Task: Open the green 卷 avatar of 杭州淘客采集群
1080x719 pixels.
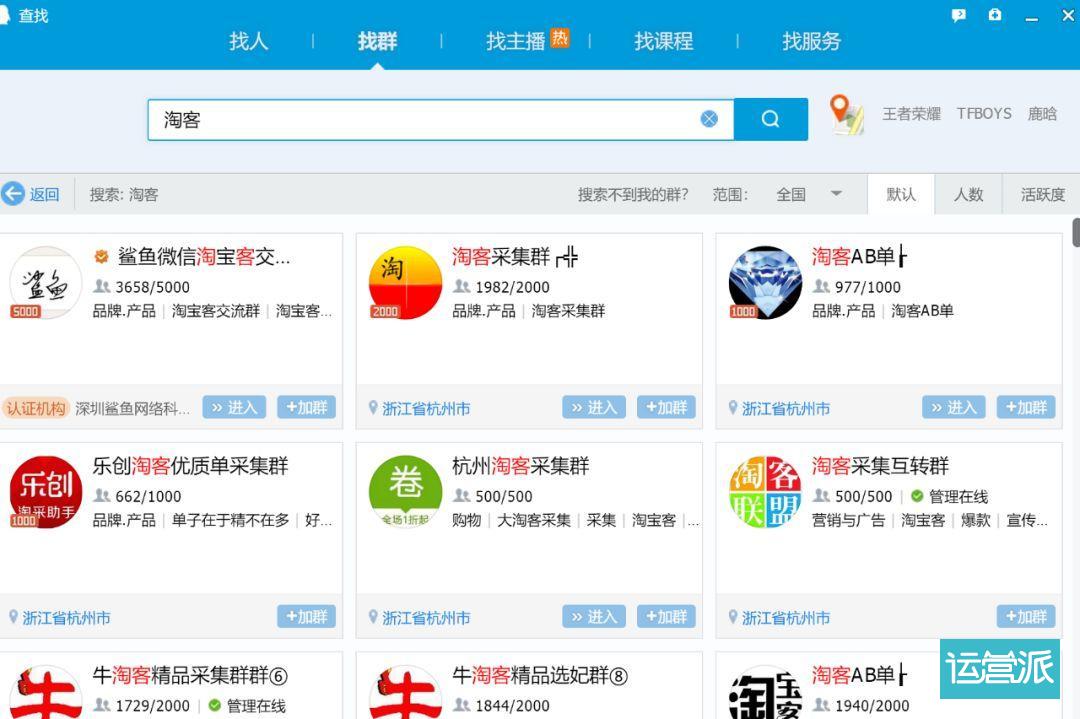Action: (405, 492)
